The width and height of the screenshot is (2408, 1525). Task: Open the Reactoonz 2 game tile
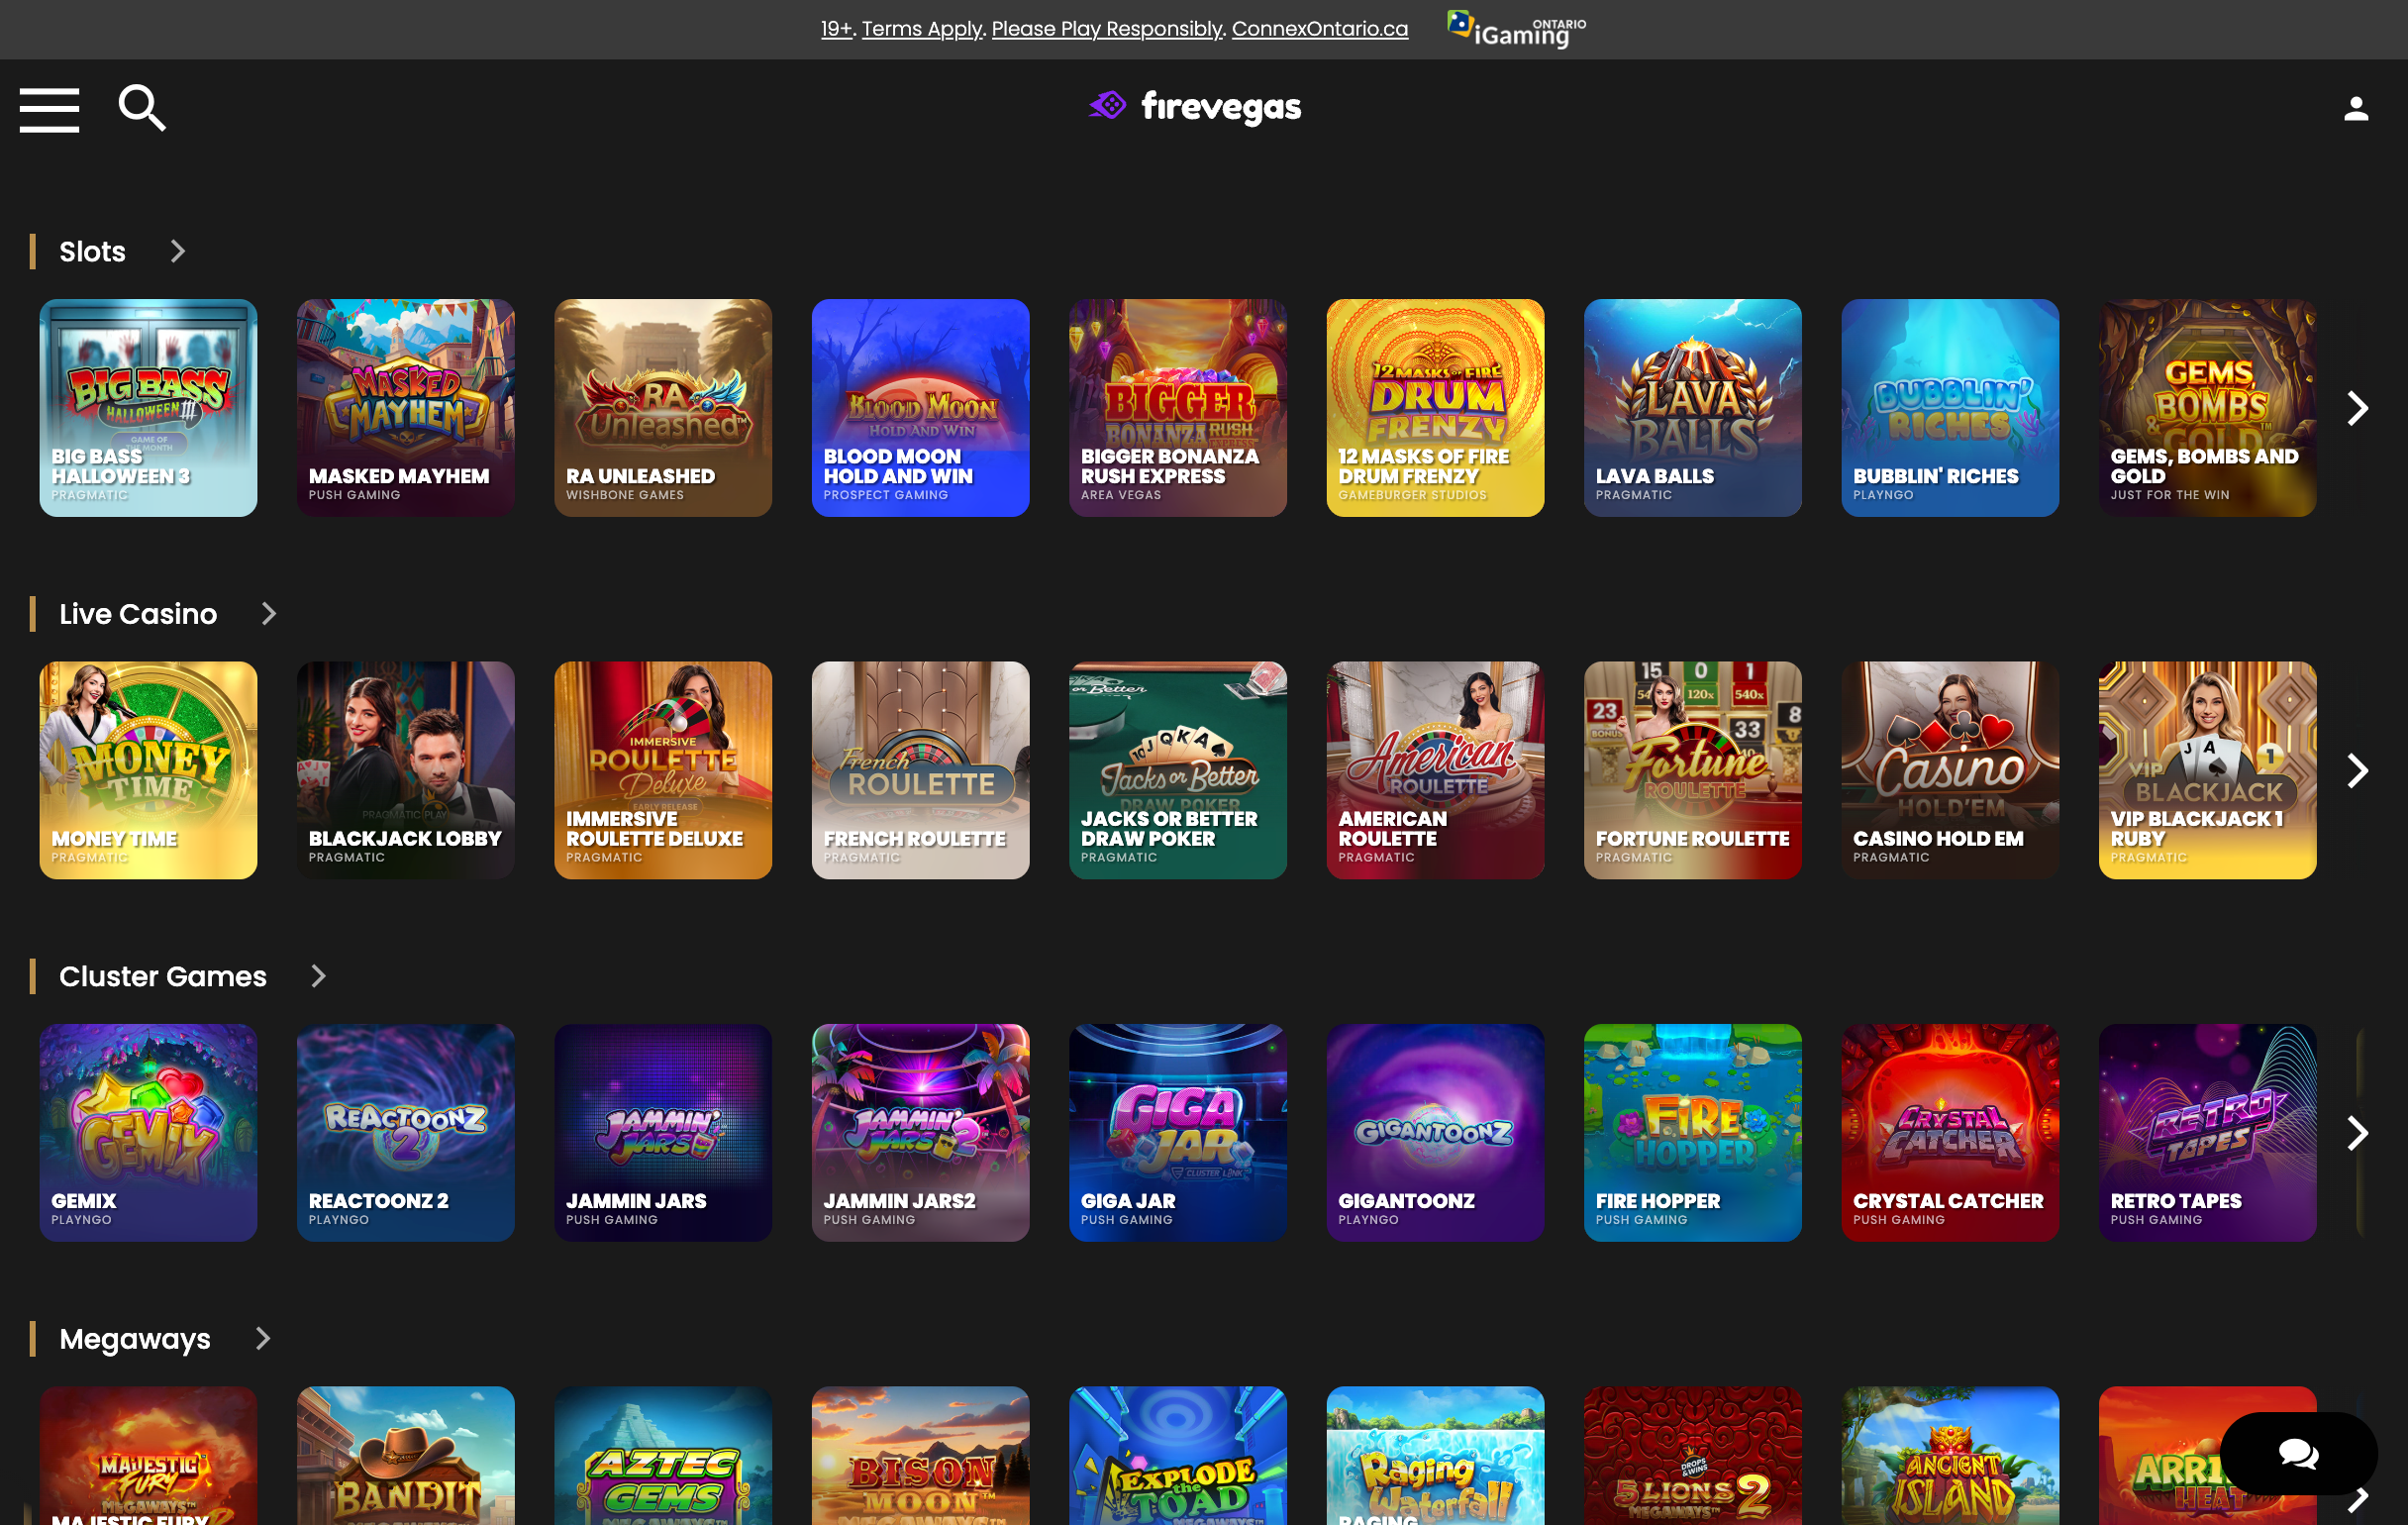(405, 1132)
